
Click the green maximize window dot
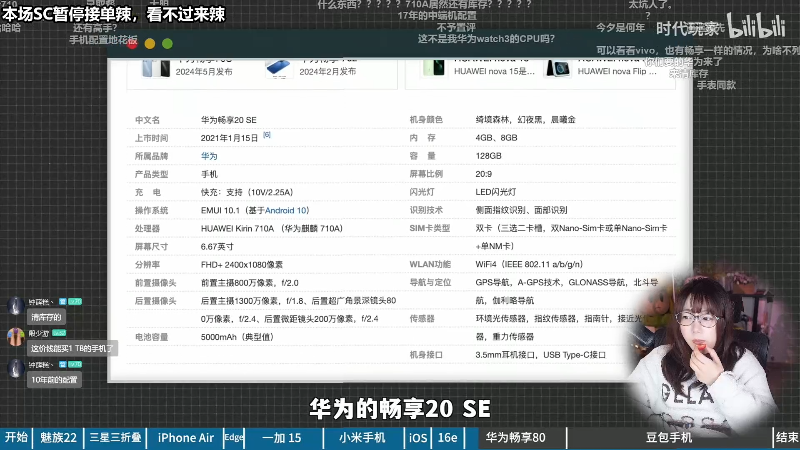(167, 44)
